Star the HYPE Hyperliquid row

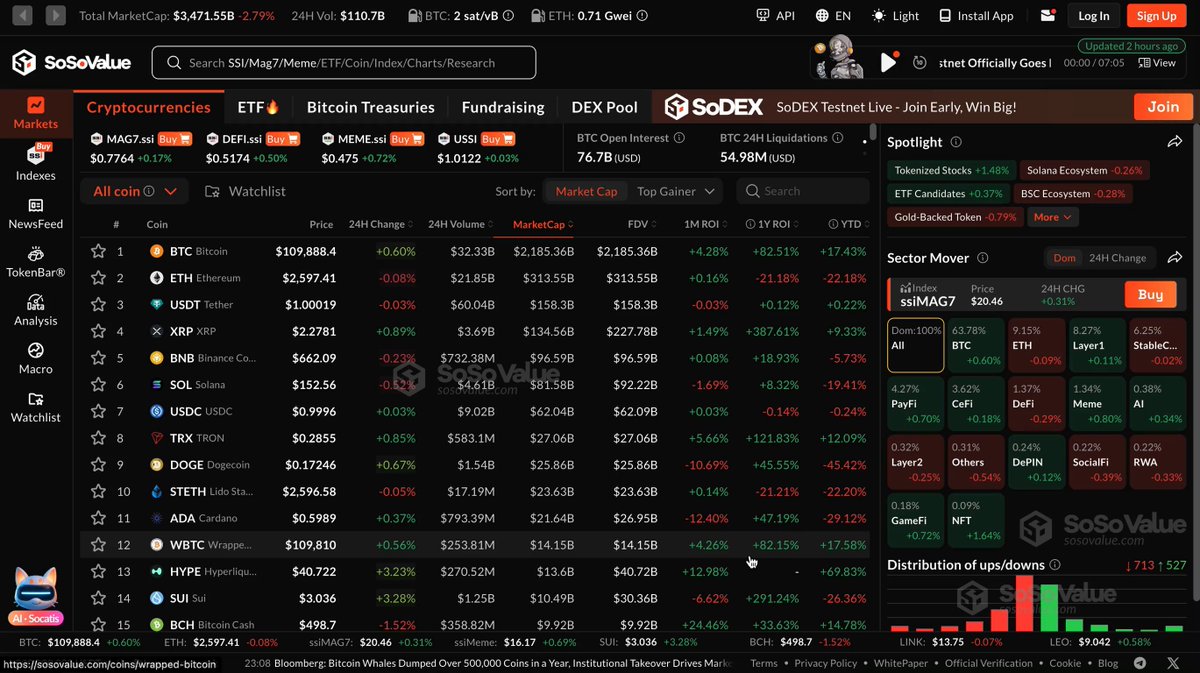coord(98,571)
